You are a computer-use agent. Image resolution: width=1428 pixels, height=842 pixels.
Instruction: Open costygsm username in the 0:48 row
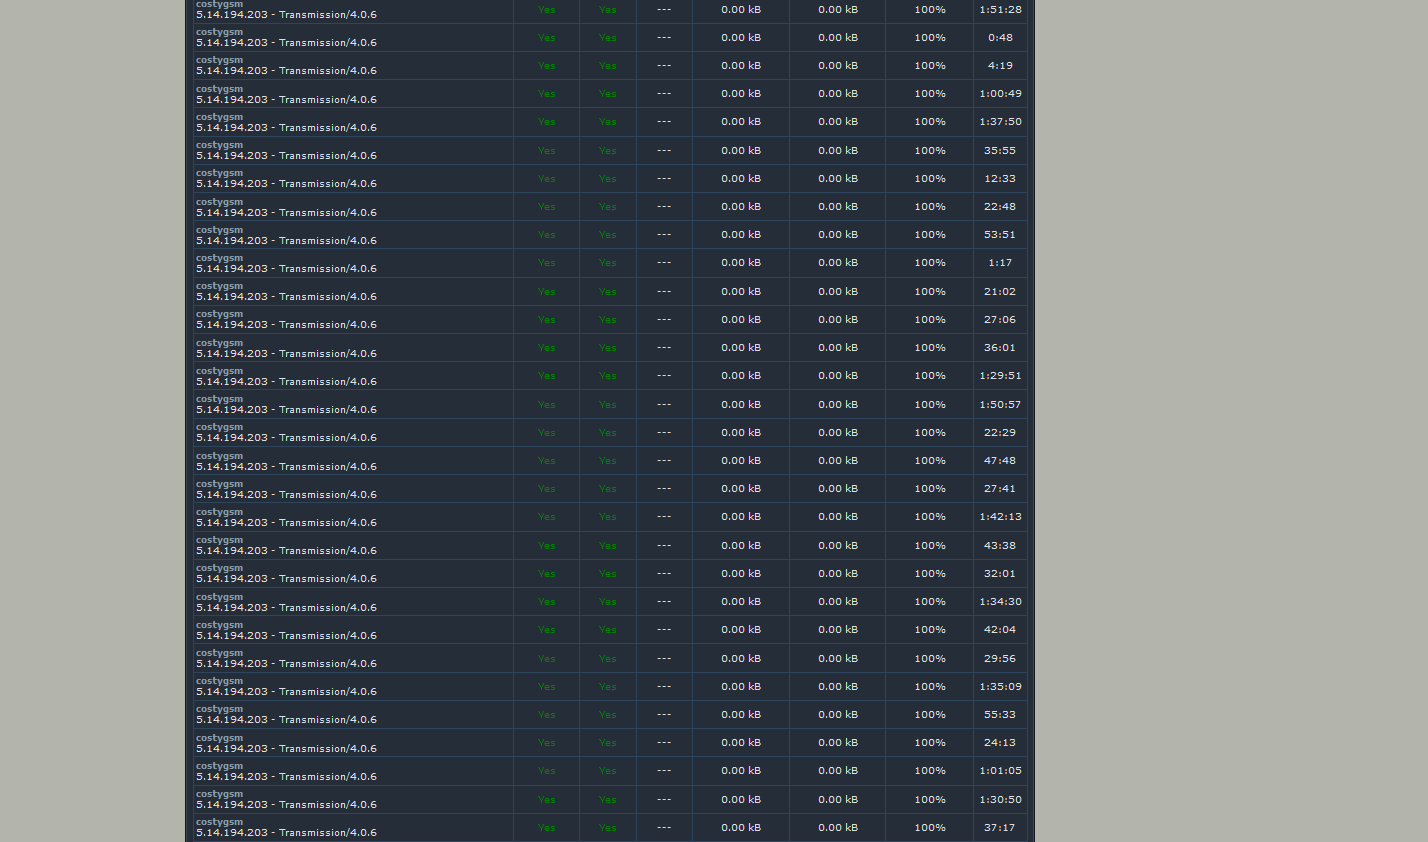click(219, 32)
